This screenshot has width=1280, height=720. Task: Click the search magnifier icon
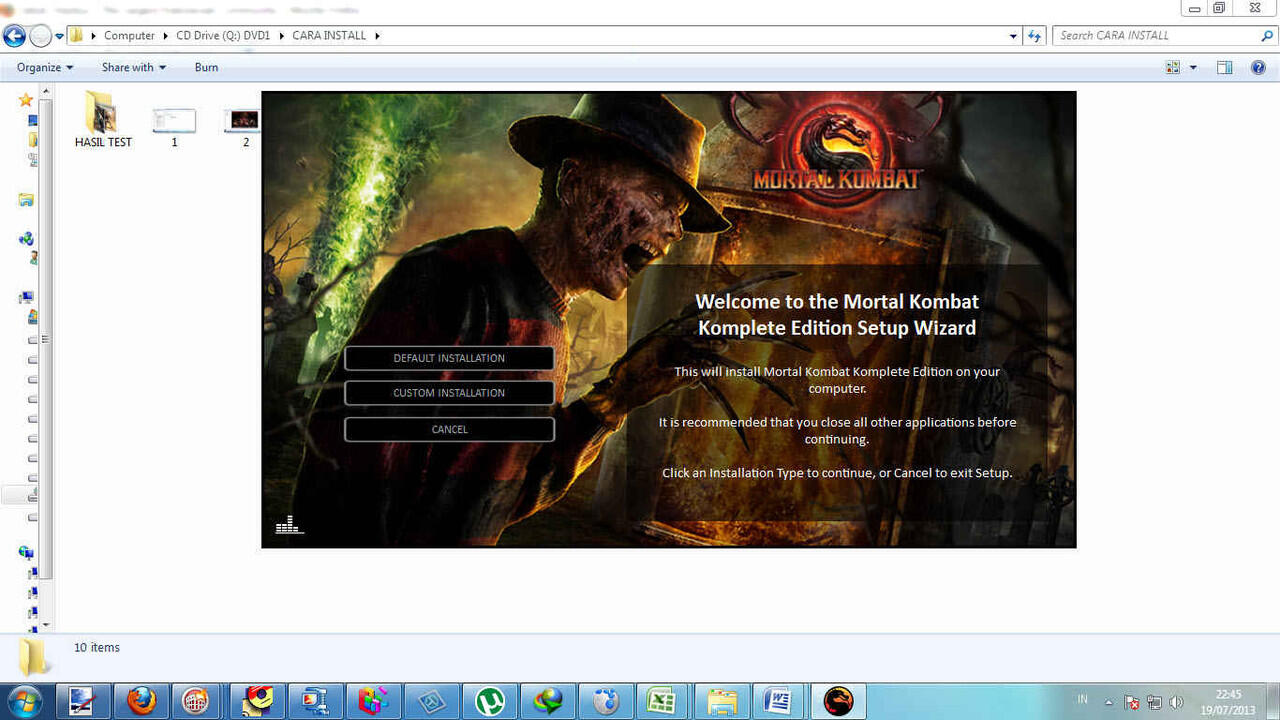1267,35
